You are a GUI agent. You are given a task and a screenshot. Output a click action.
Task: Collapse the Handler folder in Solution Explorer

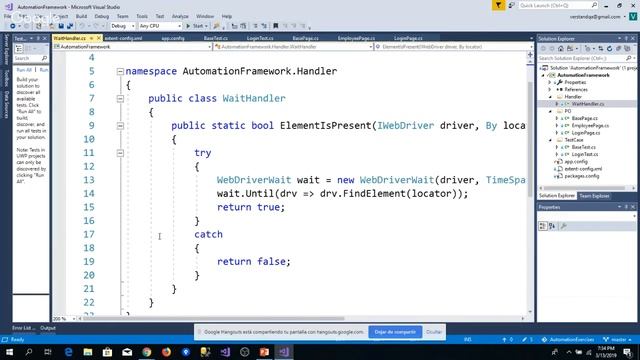tap(550, 97)
